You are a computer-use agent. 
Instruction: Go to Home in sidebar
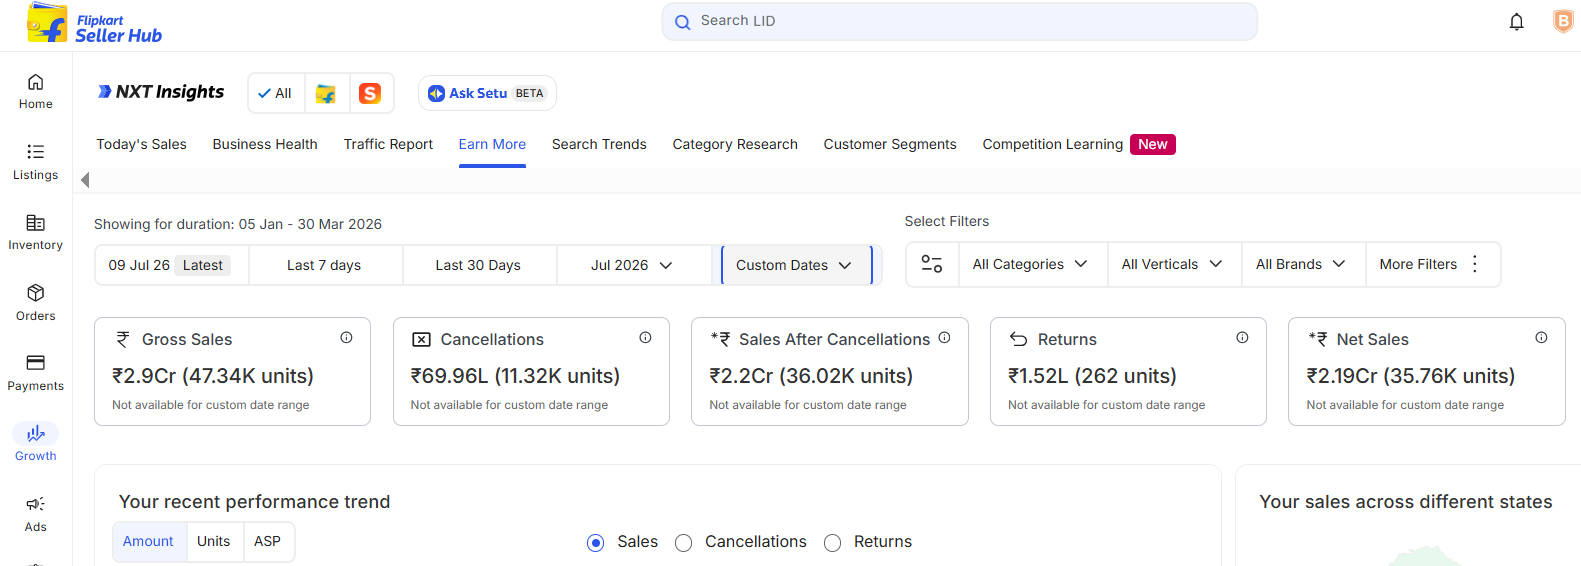(x=36, y=91)
